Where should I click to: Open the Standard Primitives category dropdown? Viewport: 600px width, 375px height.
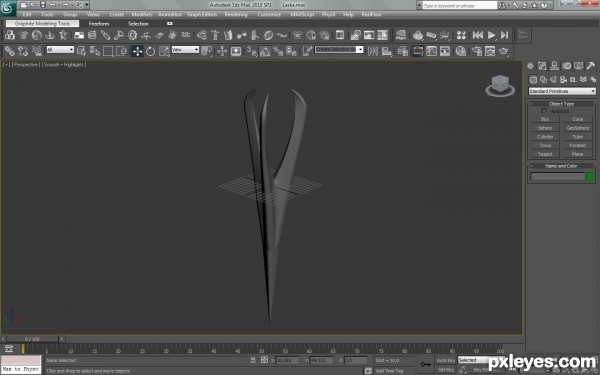562,91
